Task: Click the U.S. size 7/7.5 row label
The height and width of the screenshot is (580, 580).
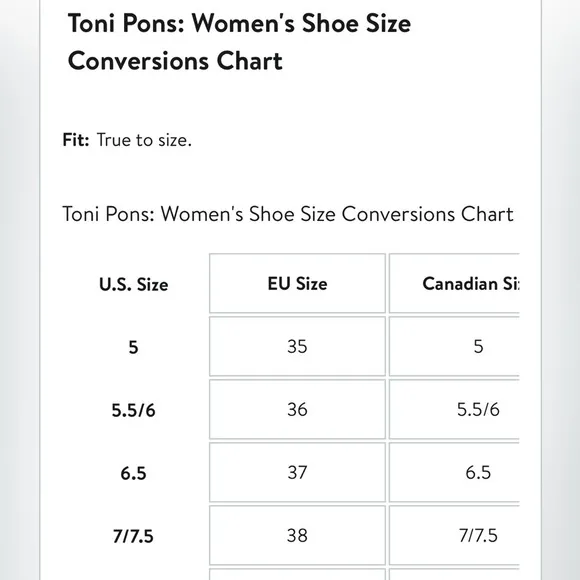Action: 133,536
